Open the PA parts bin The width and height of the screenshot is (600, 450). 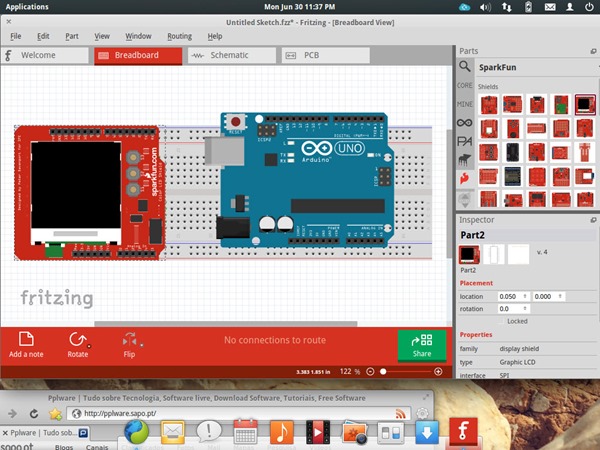[465, 142]
